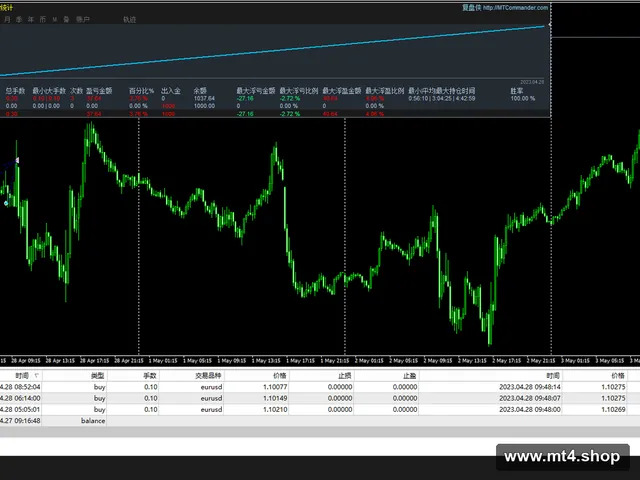640x480 pixels.
Task: Select the trade row opened at 05:05:01
Action: click(320, 409)
